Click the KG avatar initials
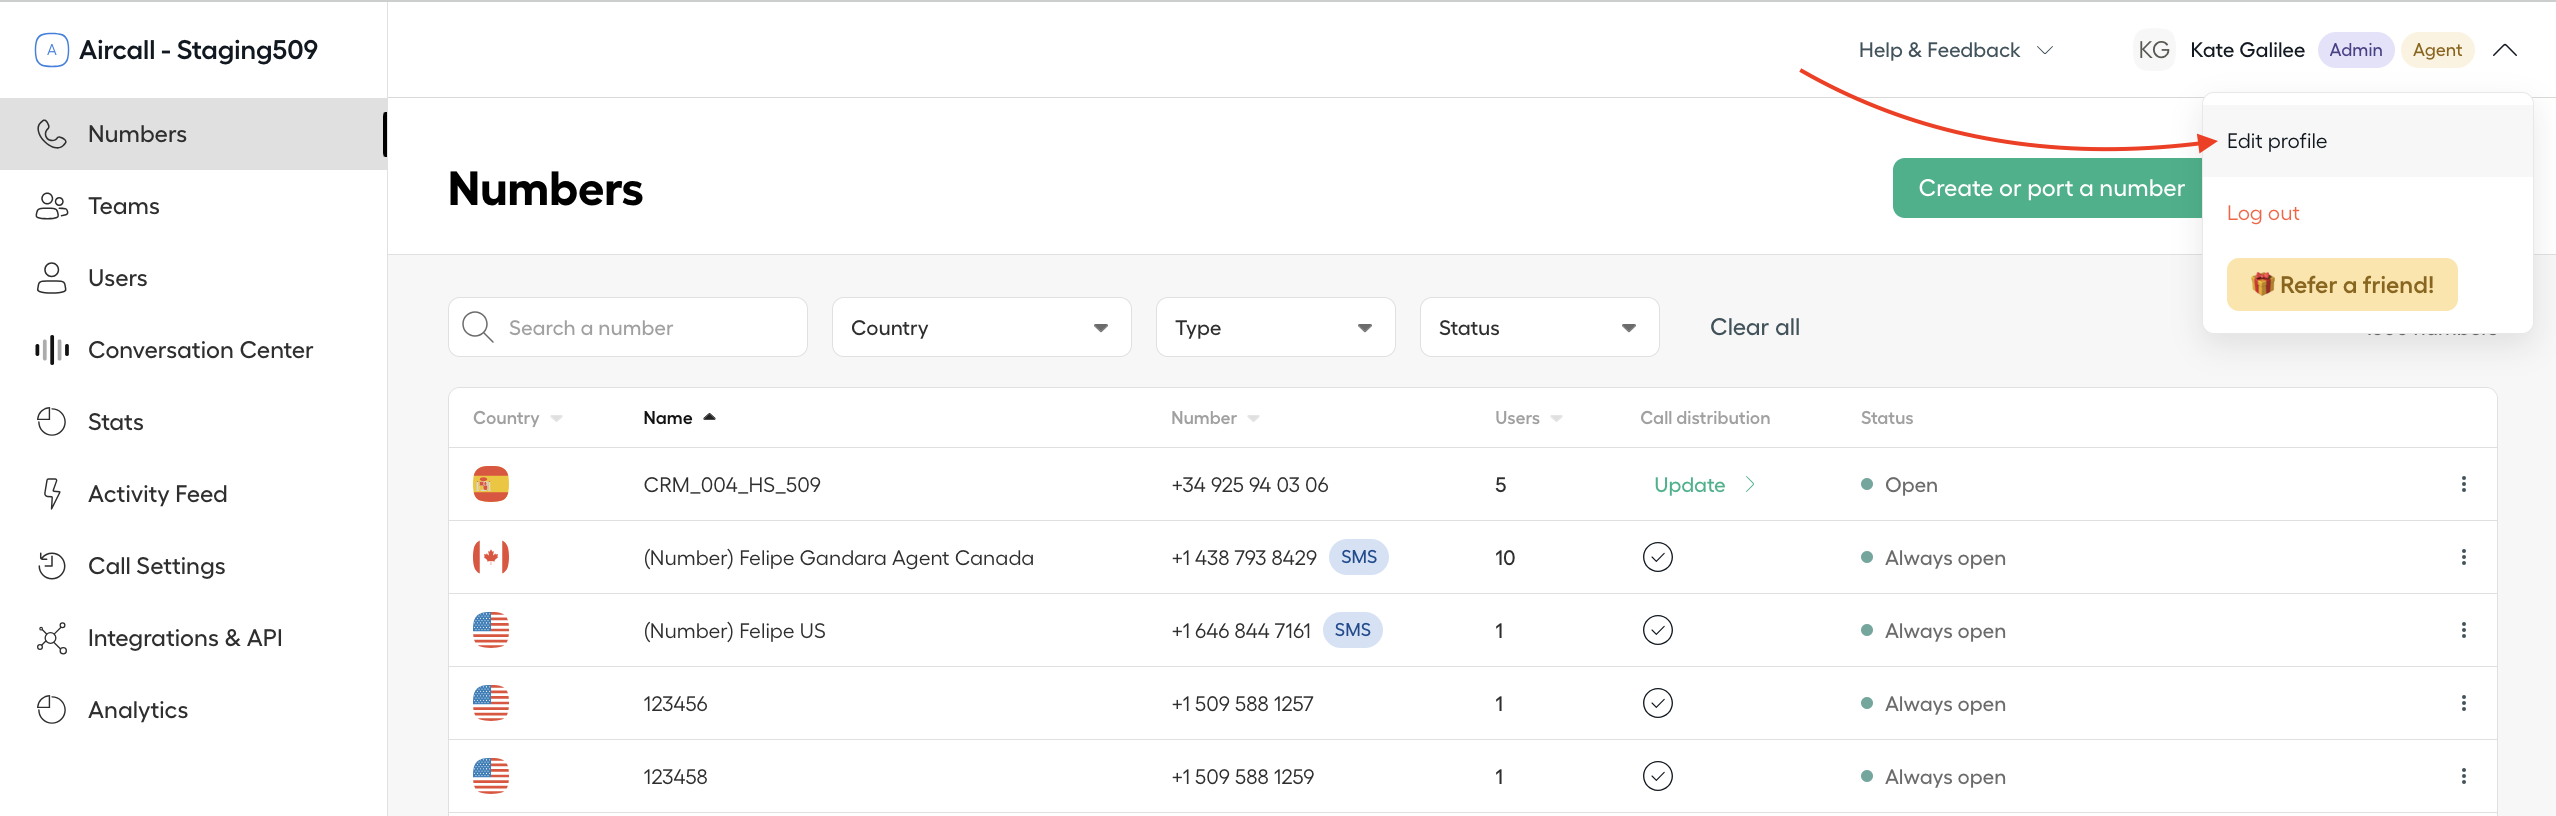This screenshot has width=2556, height=816. point(2153,50)
